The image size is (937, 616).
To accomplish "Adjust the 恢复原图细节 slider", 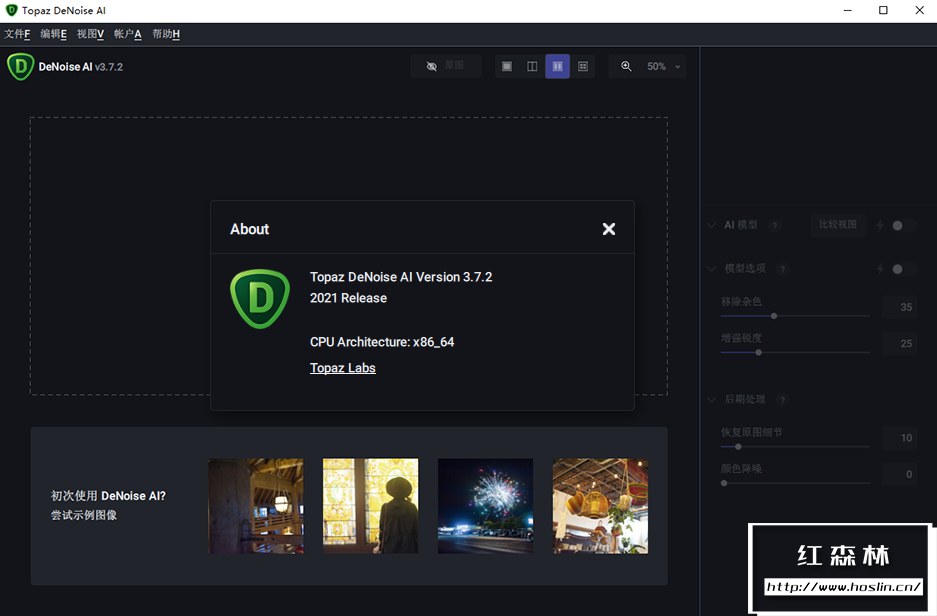I will point(795,446).
